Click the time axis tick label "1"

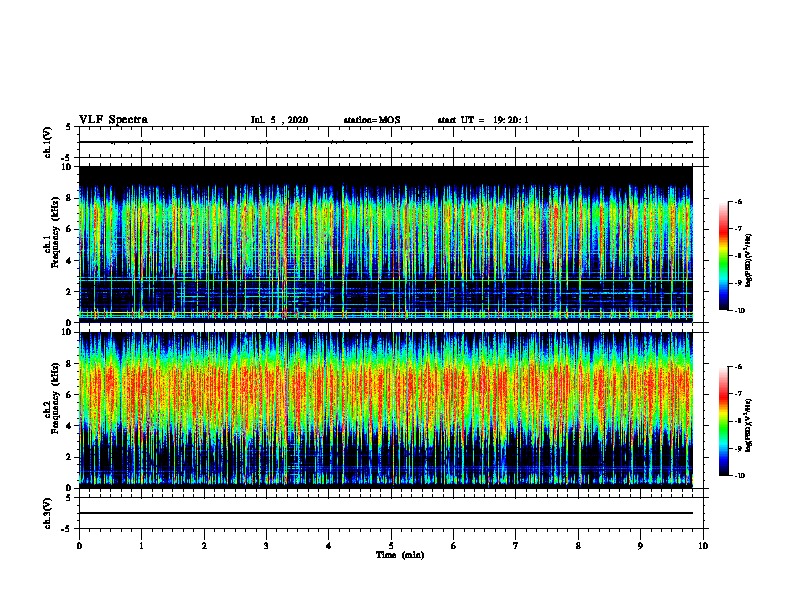[141, 546]
